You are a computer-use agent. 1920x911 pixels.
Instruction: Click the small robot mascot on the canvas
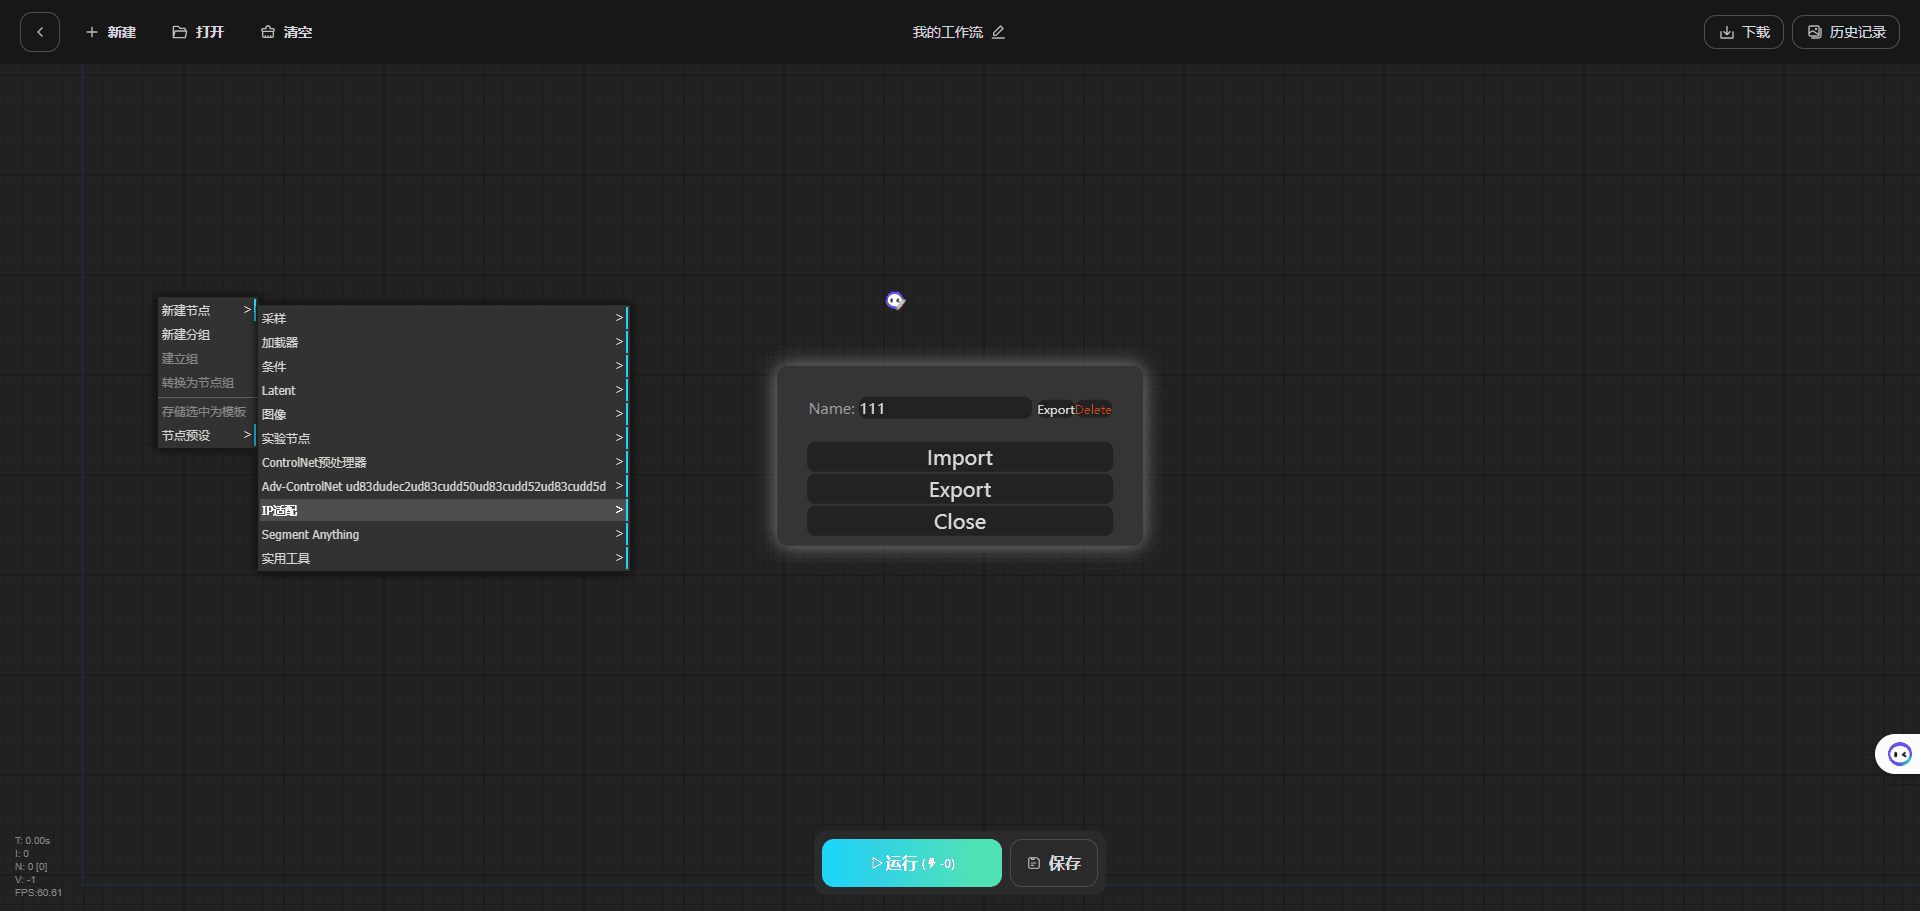[895, 300]
